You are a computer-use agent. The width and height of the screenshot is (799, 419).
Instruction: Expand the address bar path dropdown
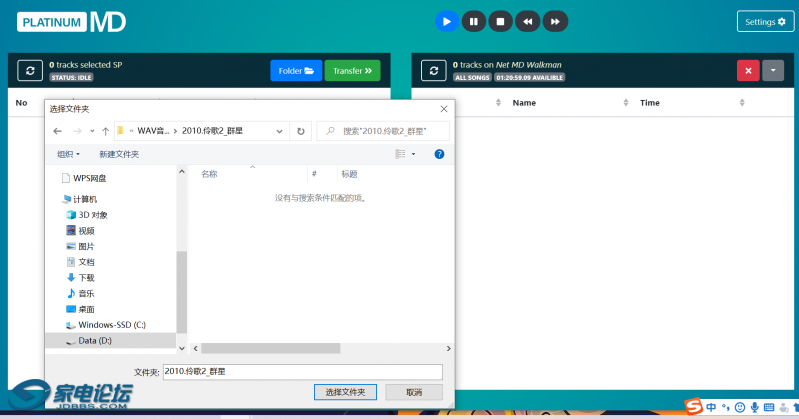(279, 131)
